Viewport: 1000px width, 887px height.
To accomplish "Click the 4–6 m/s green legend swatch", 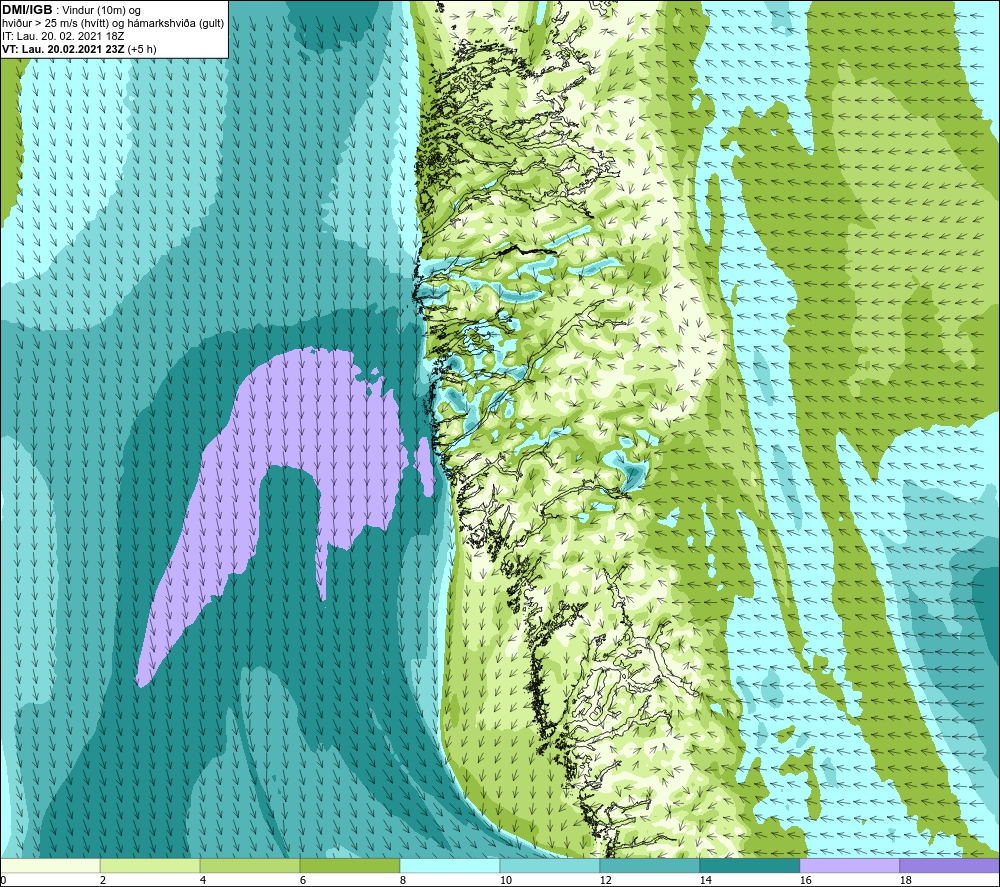I will (250, 865).
